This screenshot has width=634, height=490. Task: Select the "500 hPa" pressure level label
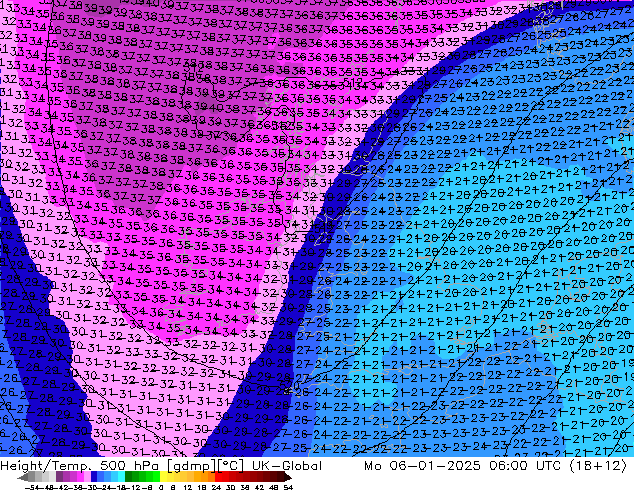(x=129, y=466)
